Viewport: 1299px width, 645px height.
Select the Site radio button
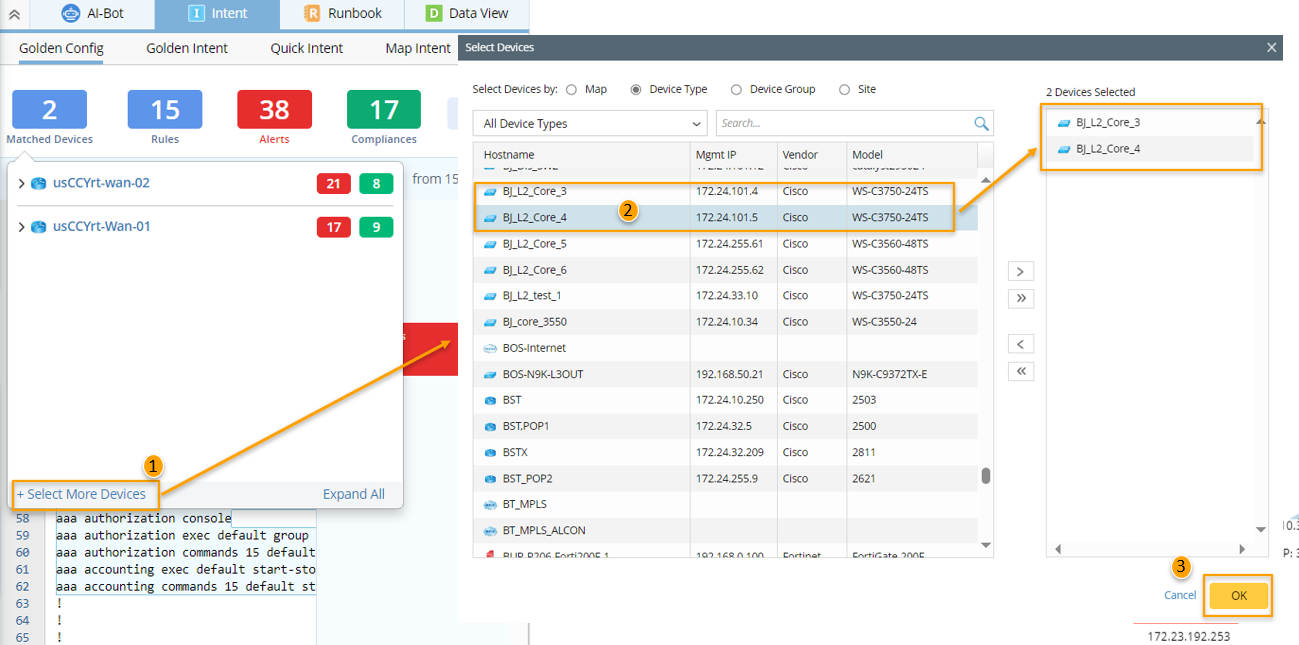click(x=845, y=89)
